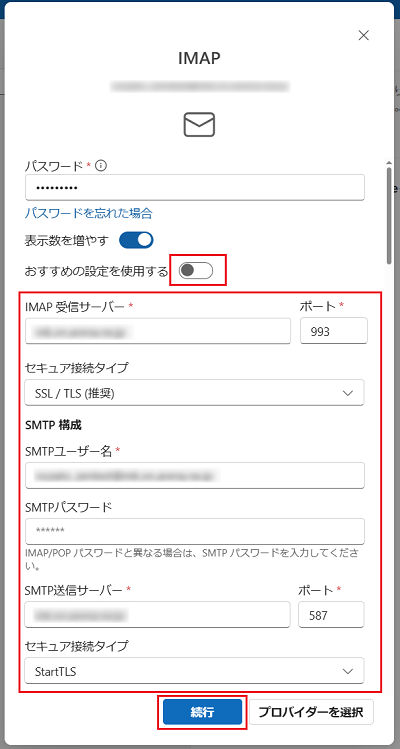Click the chevron on StartTLS combo box
Viewport: 400px width, 749px height.
tap(348, 671)
